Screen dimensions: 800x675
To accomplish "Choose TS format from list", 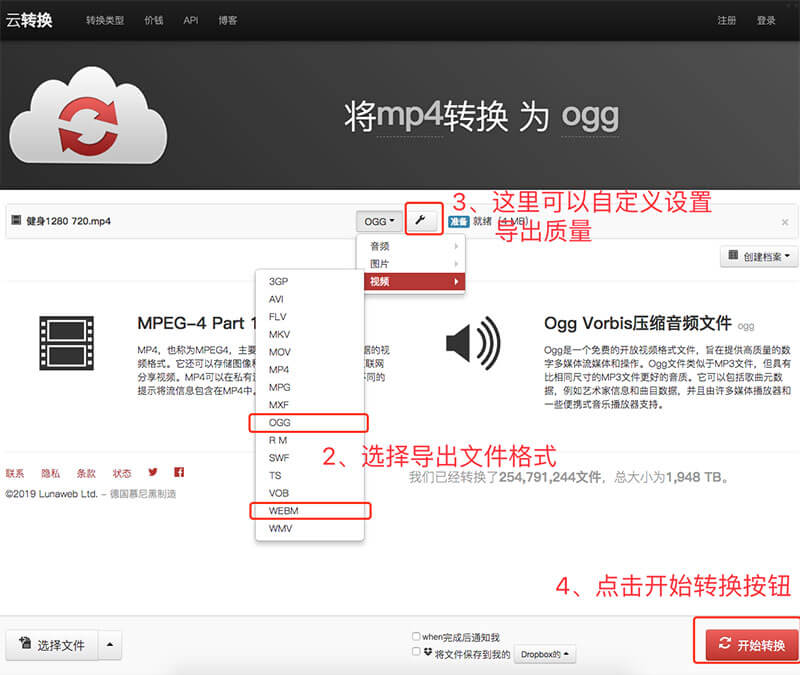I will pos(310,476).
